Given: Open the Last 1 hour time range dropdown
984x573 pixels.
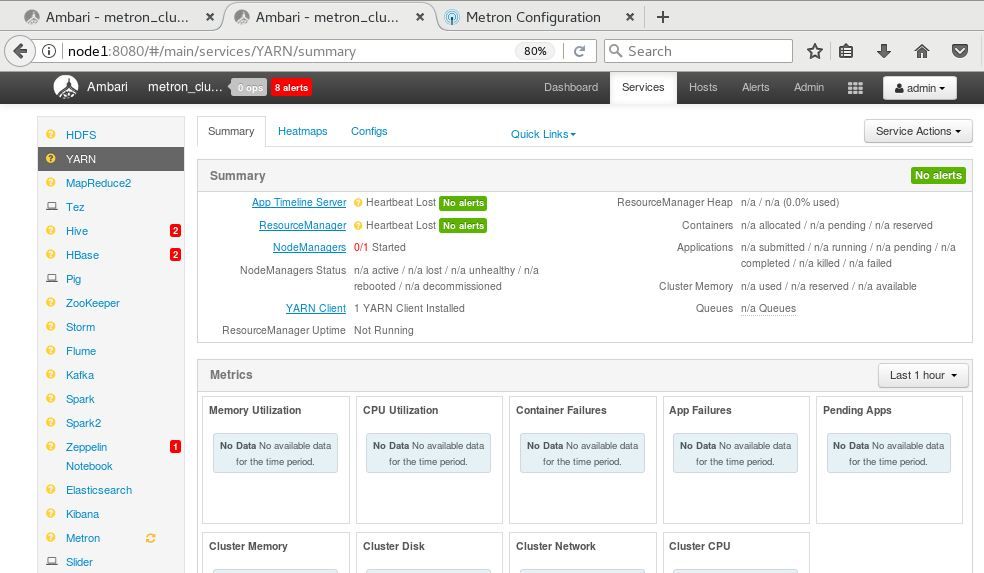Looking at the screenshot, I should point(923,375).
